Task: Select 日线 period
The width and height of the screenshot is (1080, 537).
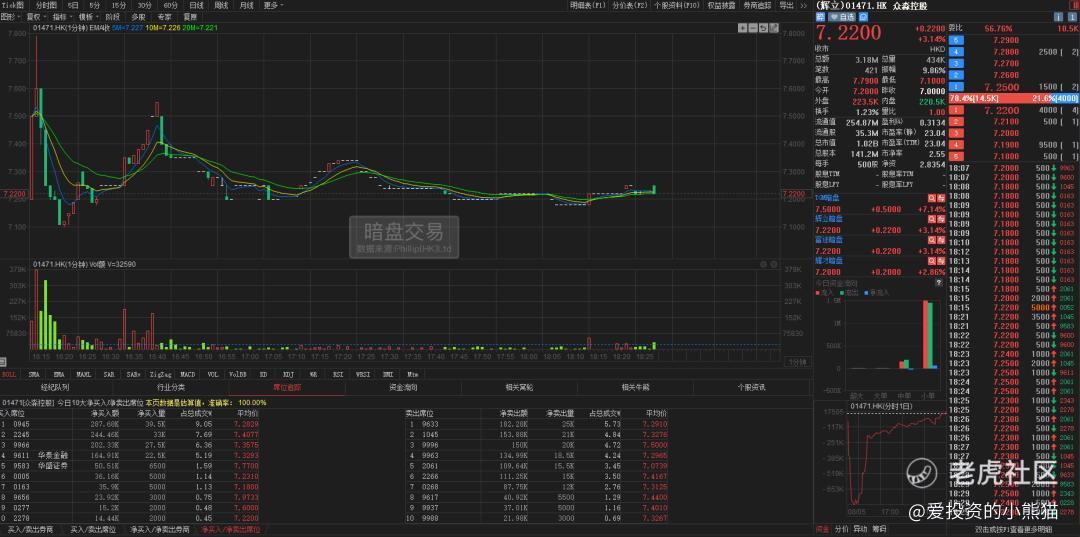Action: click(x=196, y=6)
